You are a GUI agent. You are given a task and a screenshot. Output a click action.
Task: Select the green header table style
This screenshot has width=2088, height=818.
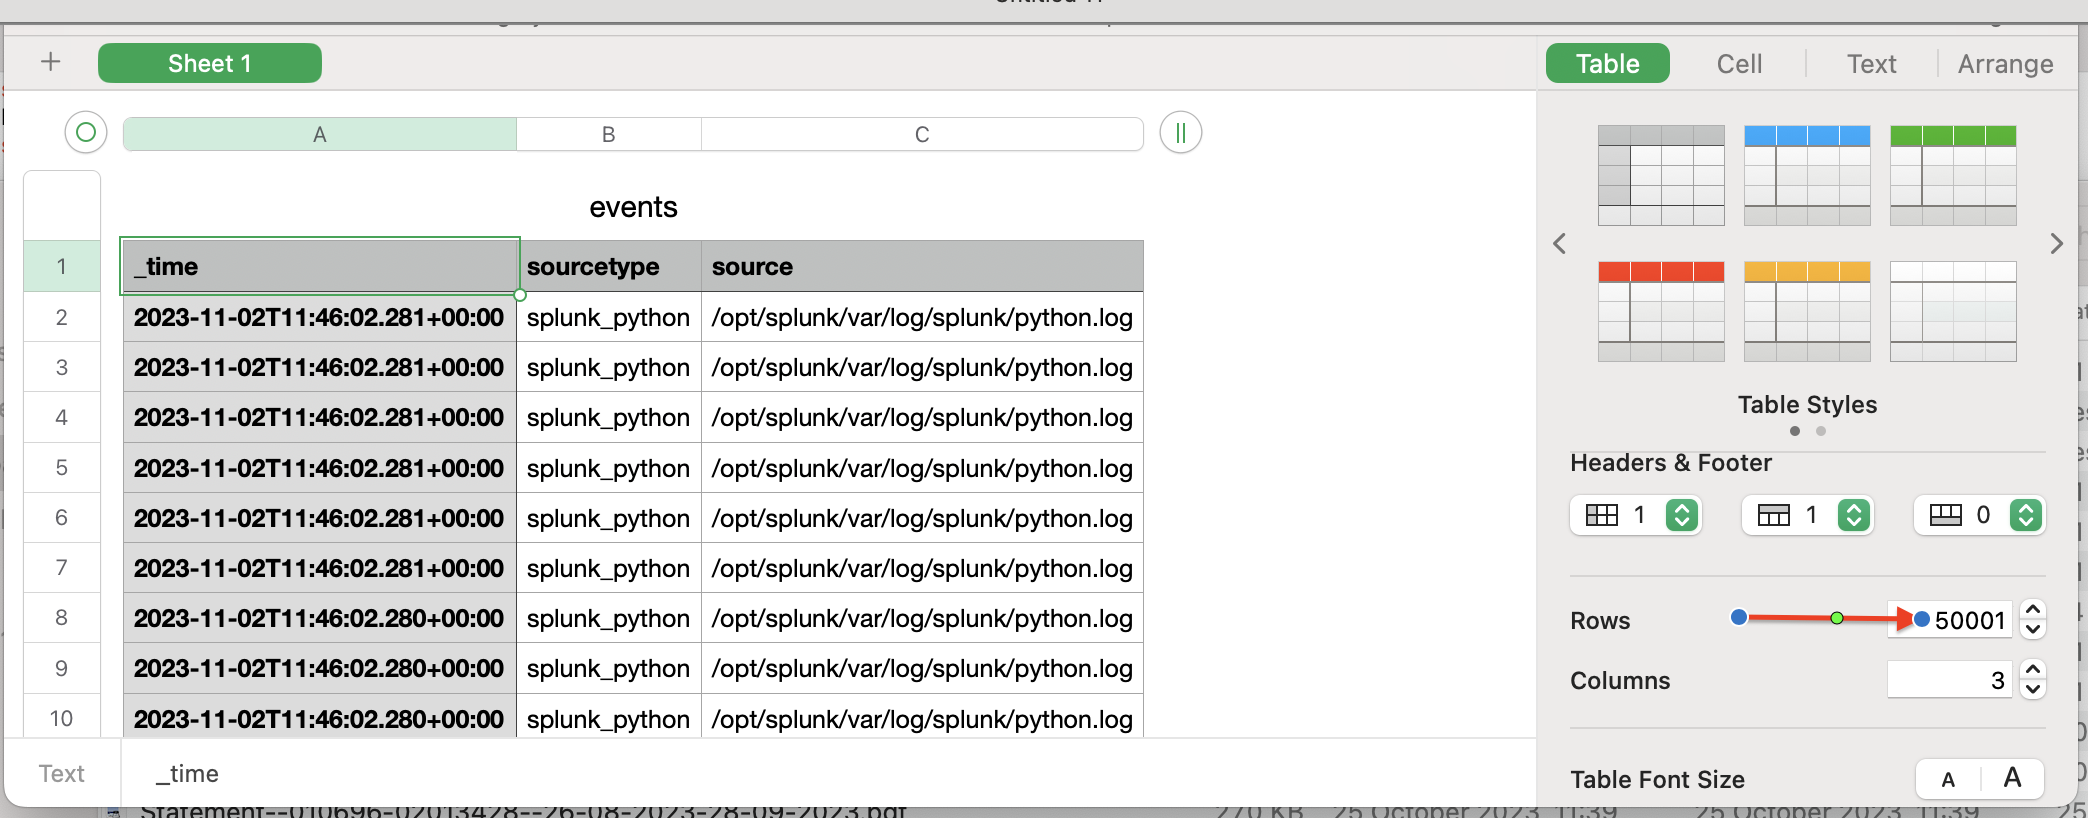coord(1952,175)
